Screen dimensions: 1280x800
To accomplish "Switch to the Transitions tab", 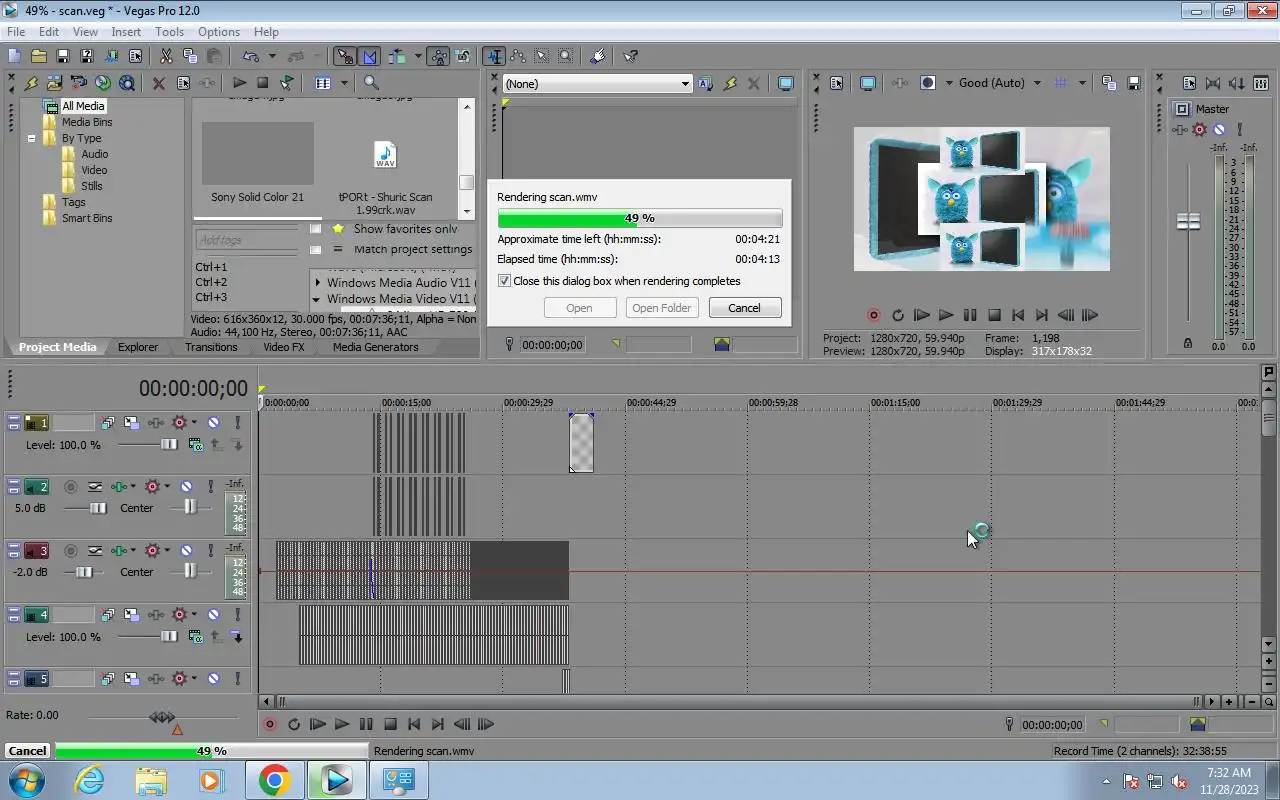I will tap(211, 347).
